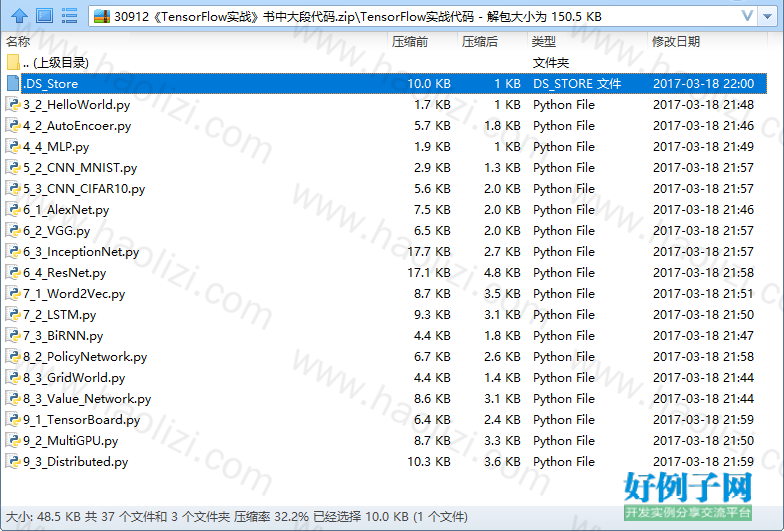
Task: Click the archive icon in address bar
Action: (102, 16)
